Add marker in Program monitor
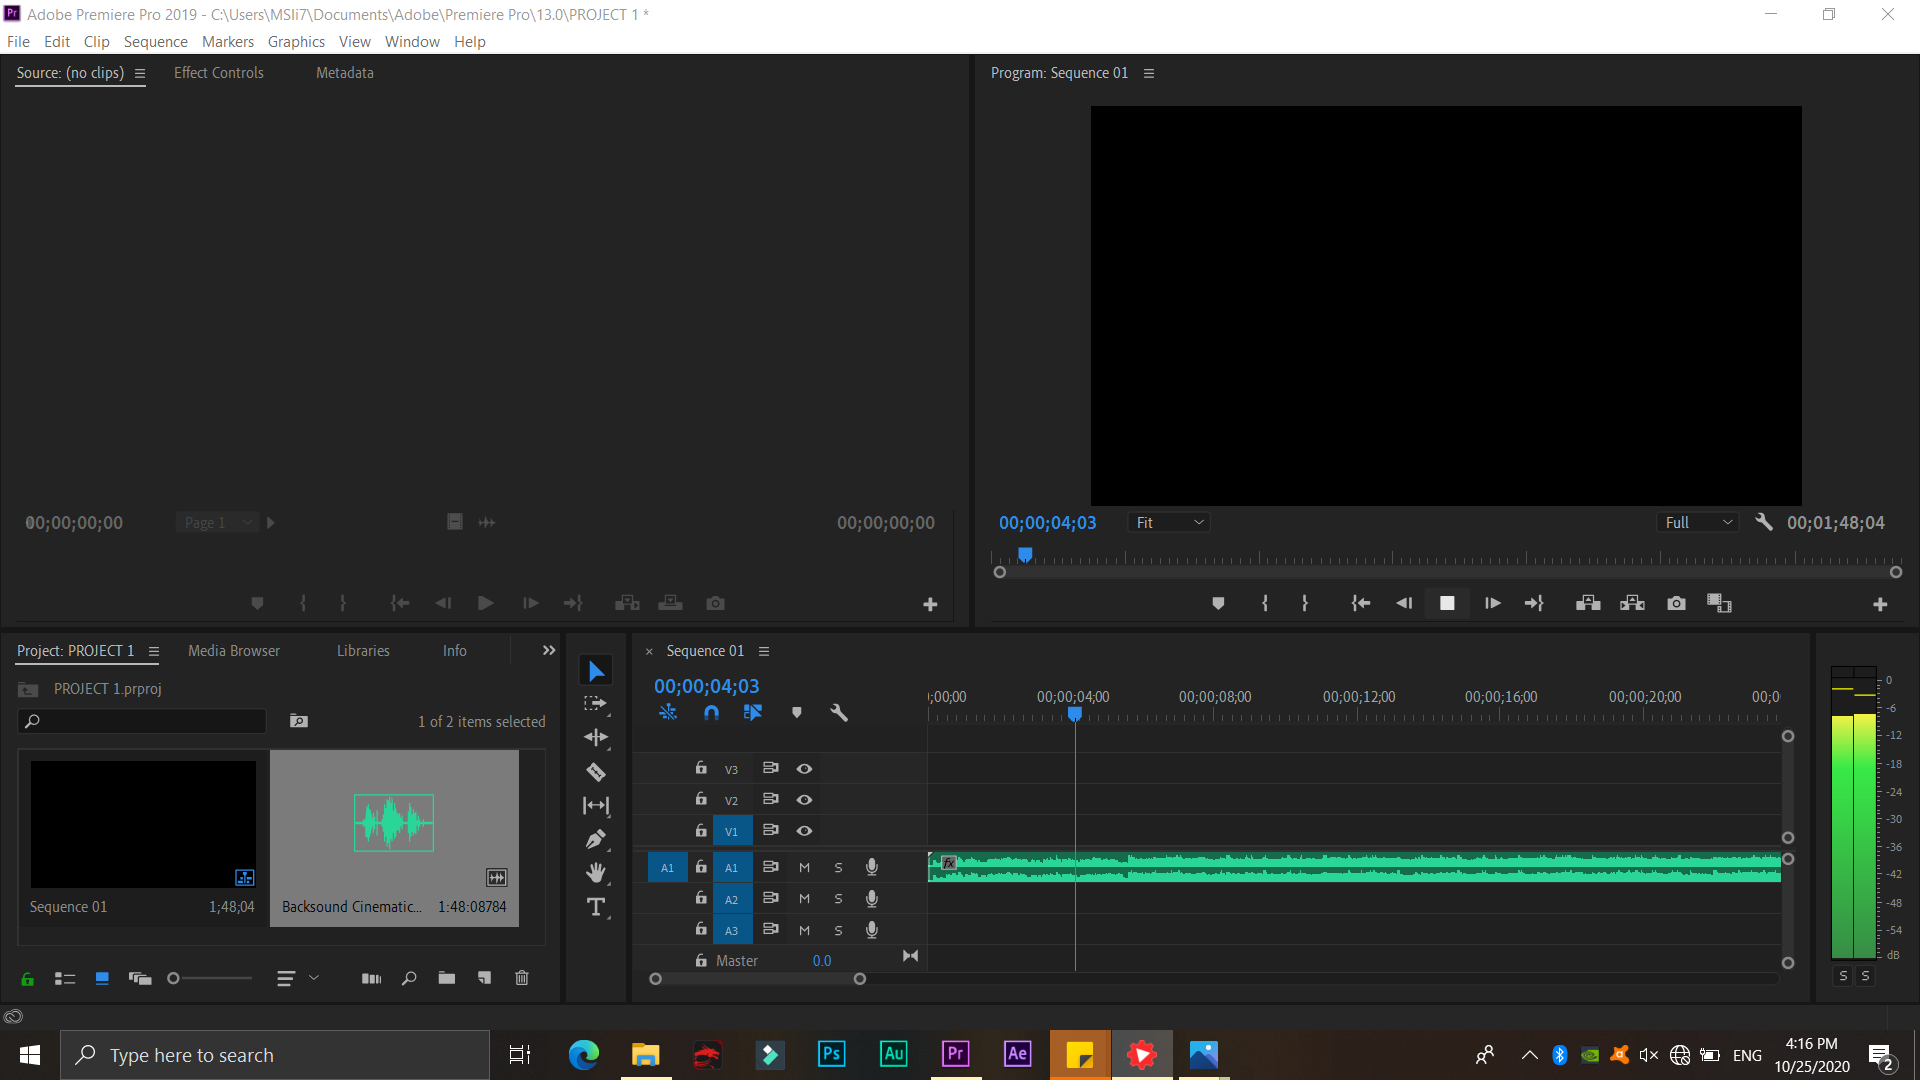The width and height of the screenshot is (1920, 1080). [1218, 603]
